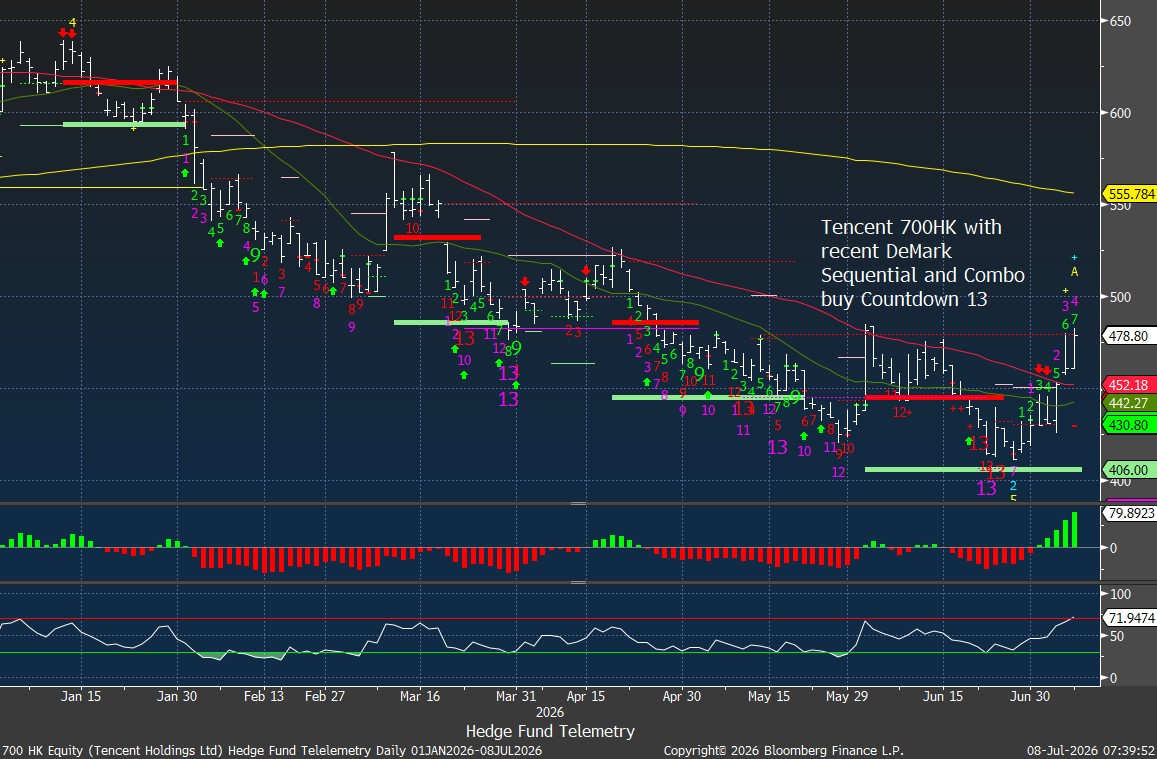Click the green 430.80 price label
The image size is (1157, 759).
1128,425
